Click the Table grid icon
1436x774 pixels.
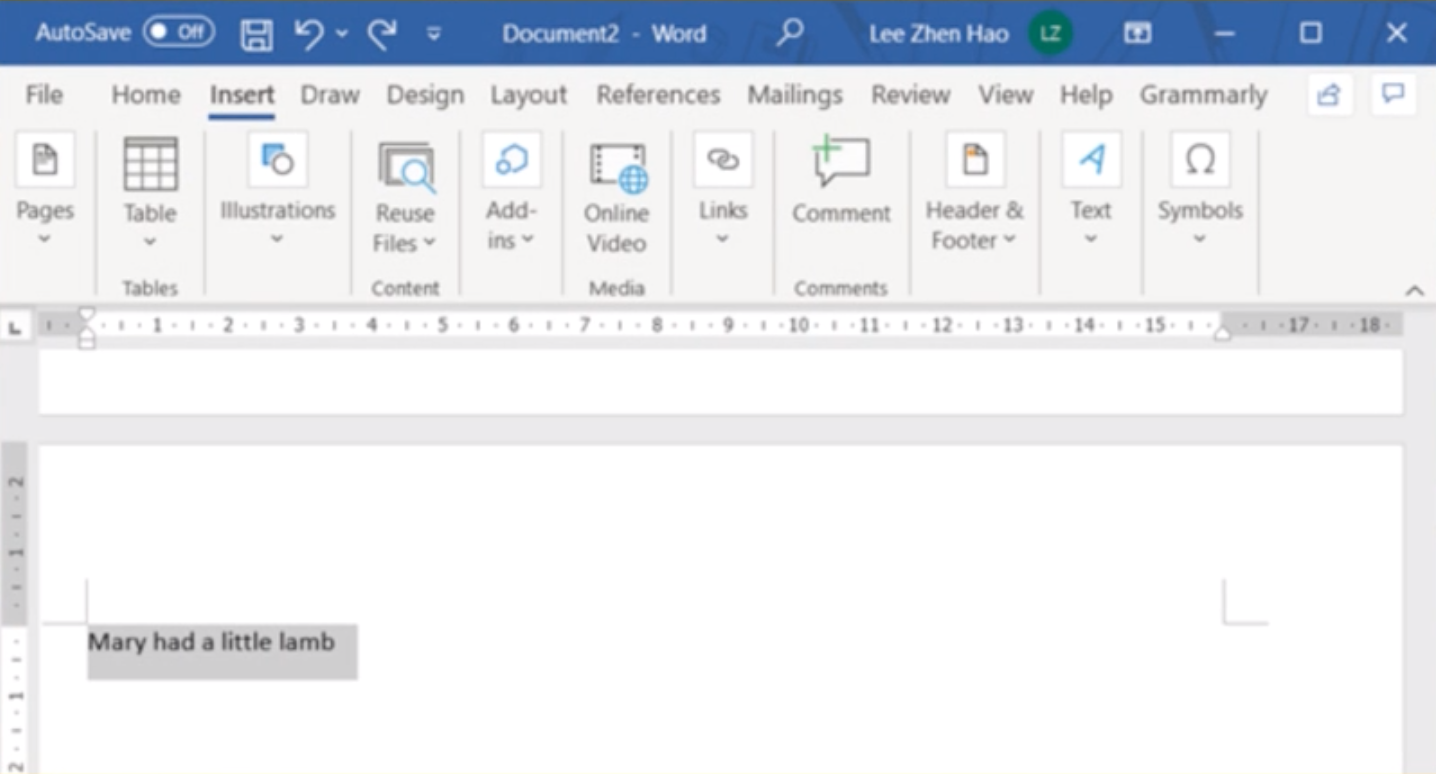click(150, 164)
